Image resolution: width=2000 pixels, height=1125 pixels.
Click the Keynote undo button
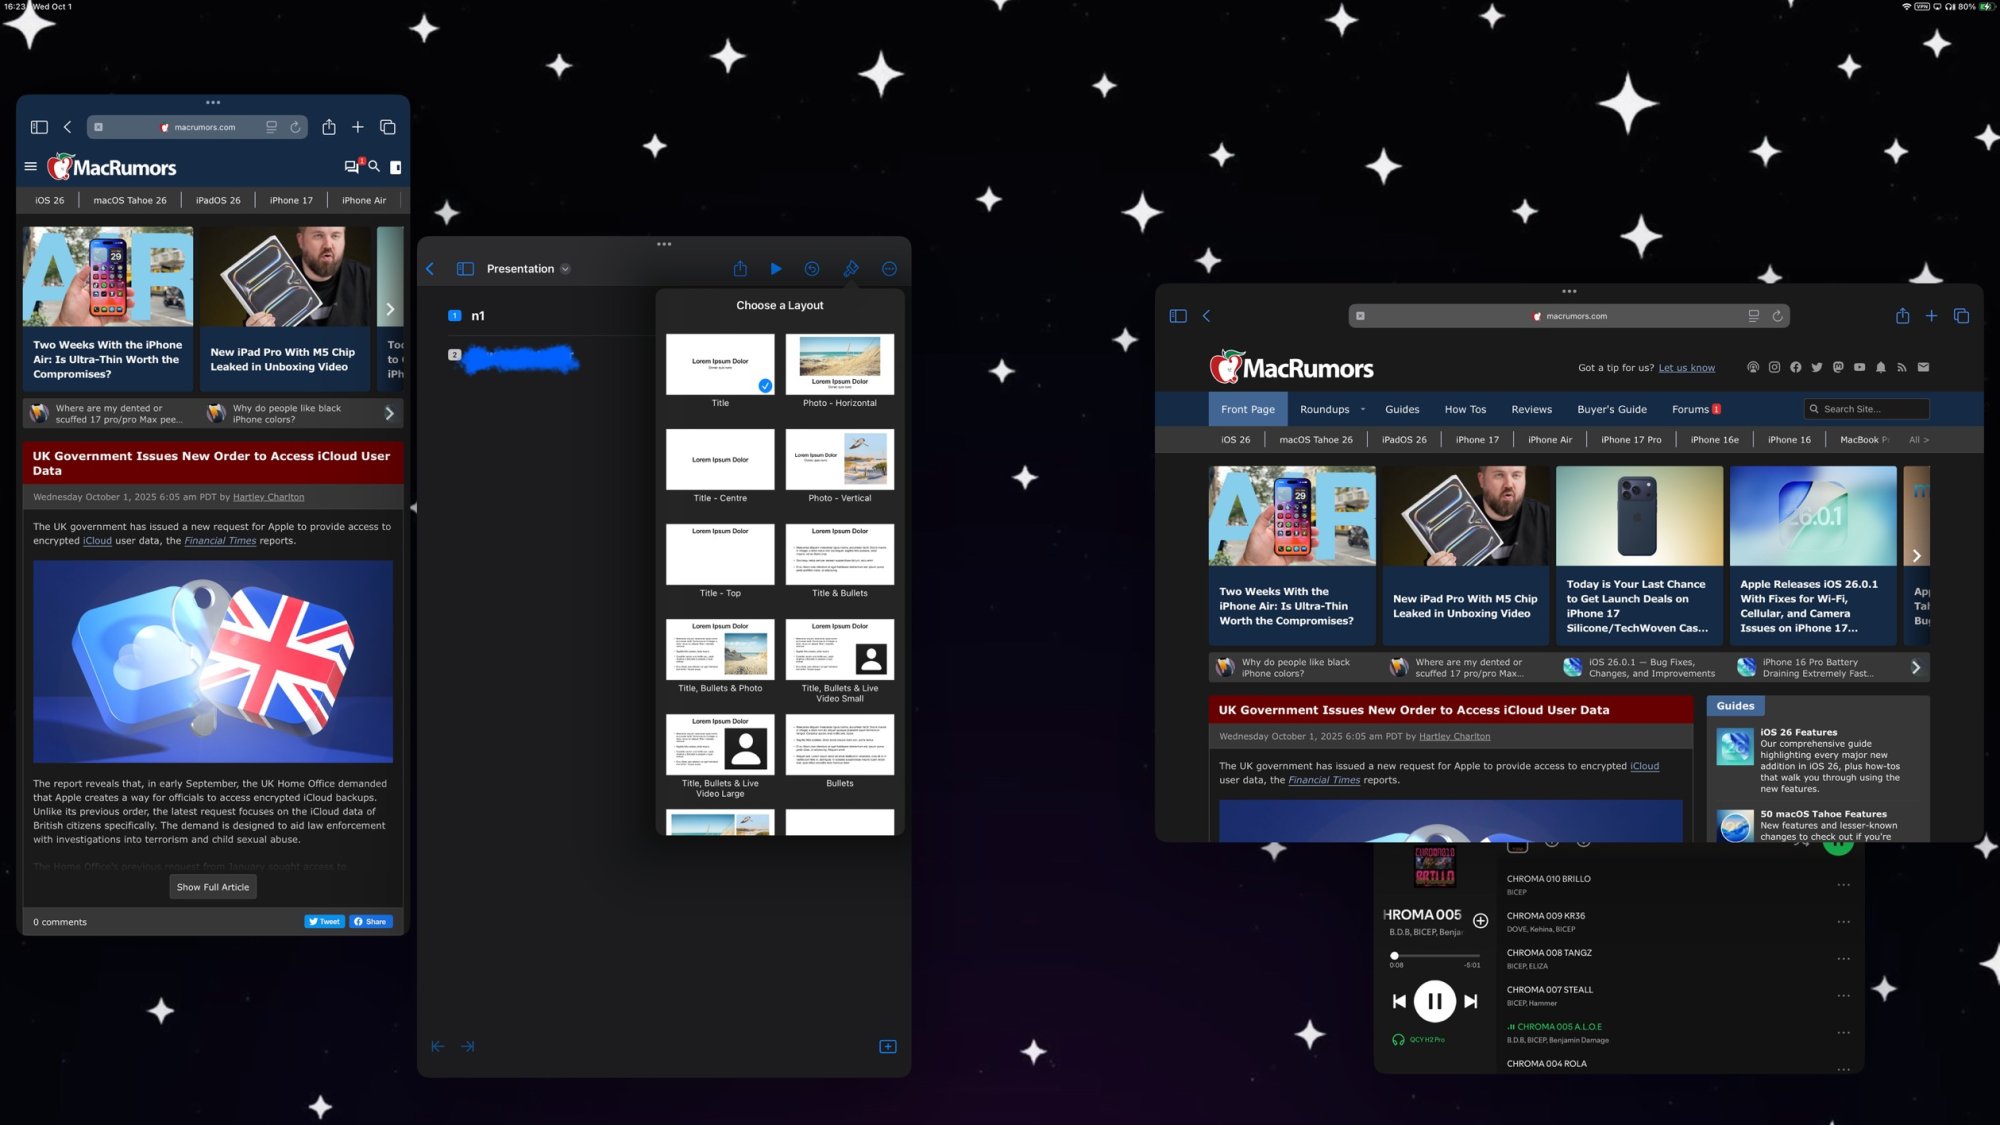812,269
